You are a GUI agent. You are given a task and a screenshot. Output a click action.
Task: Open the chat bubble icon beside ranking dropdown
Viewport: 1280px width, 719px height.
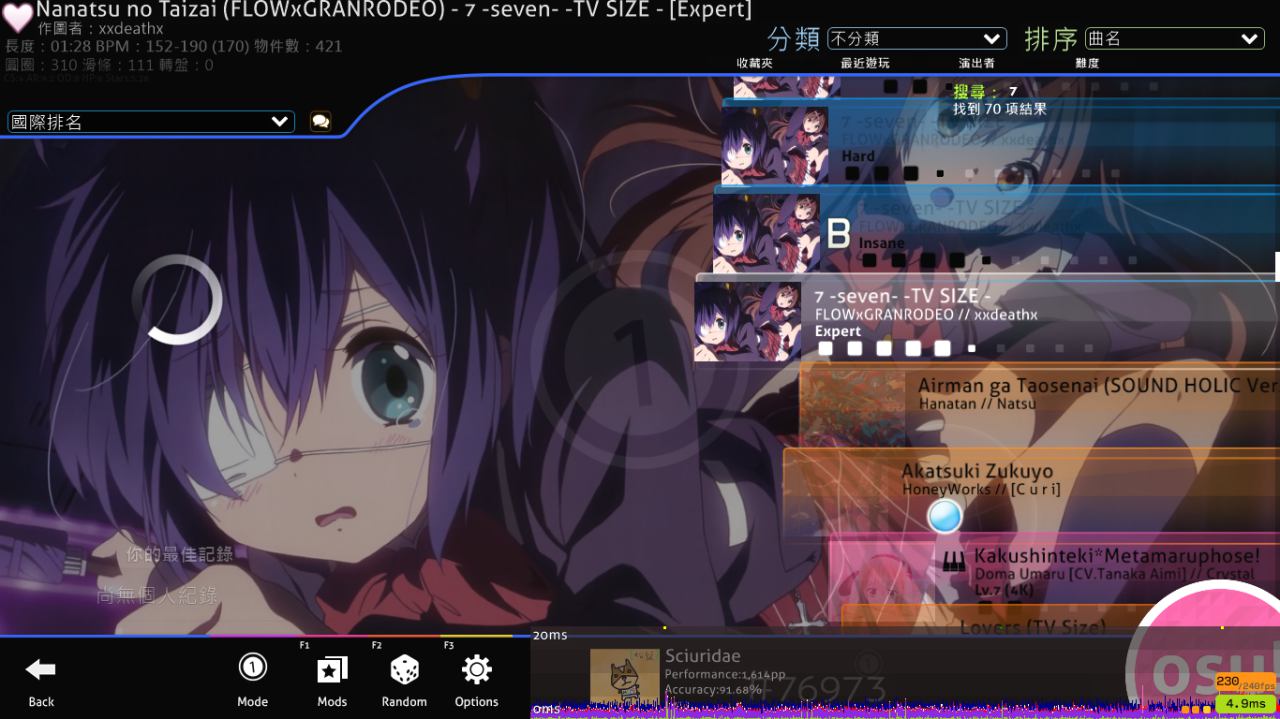tap(320, 121)
